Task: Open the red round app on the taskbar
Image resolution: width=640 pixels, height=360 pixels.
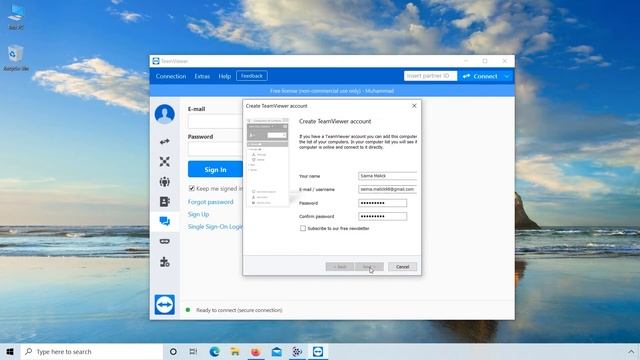Action: (x=256, y=351)
